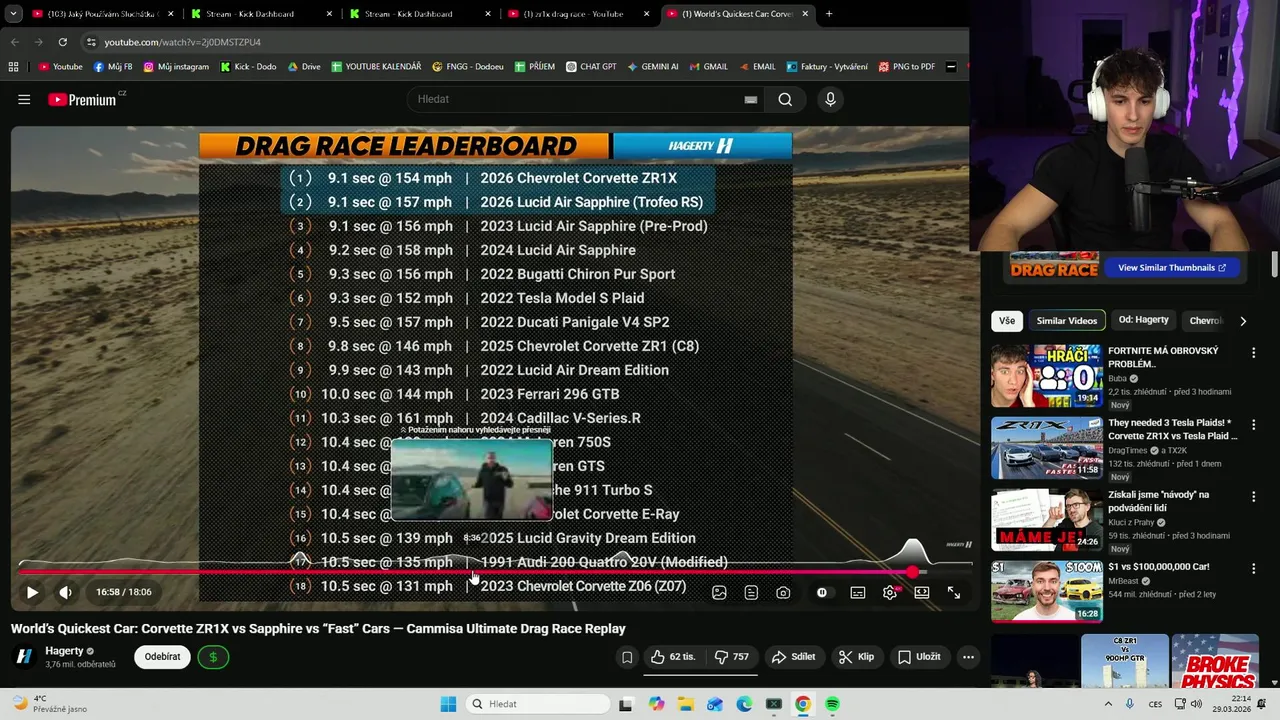The height and width of the screenshot is (720, 1280).
Task: Open the YouTube hamburger guide menu
Action: [24, 99]
